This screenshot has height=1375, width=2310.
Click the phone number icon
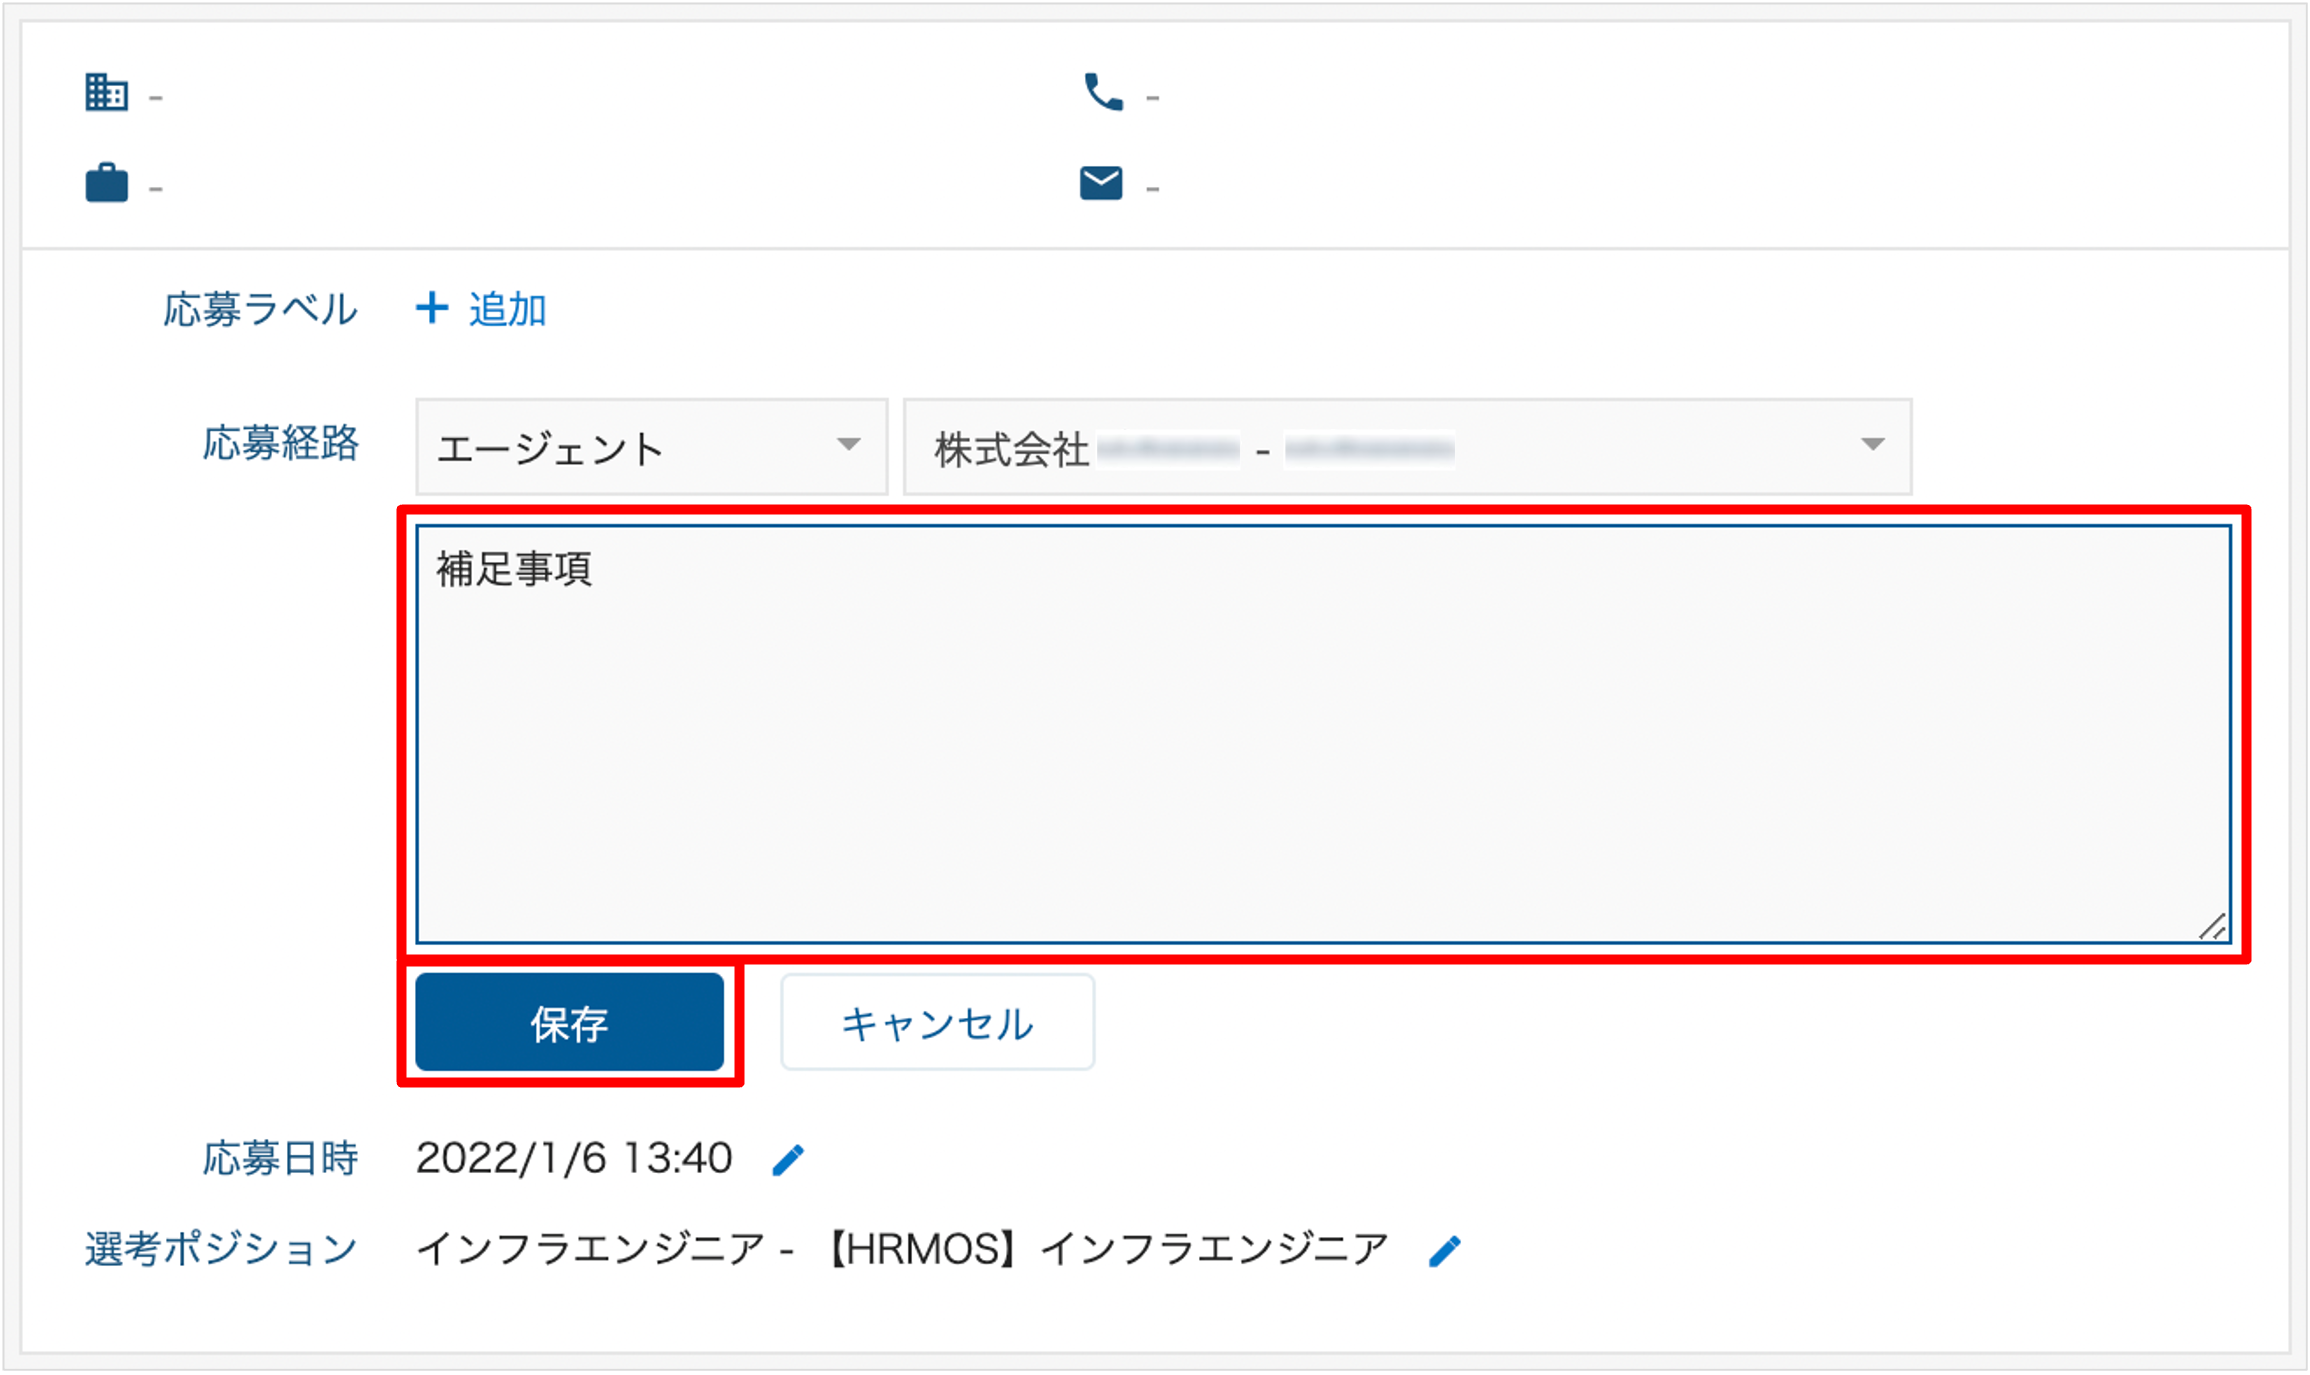tap(1103, 92)
